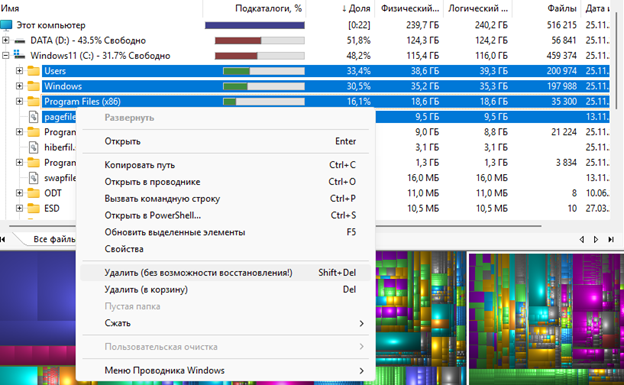Open Свойства from the context menu
The width and height of the screenshot is (624, 385).
(x=225, y=249)
